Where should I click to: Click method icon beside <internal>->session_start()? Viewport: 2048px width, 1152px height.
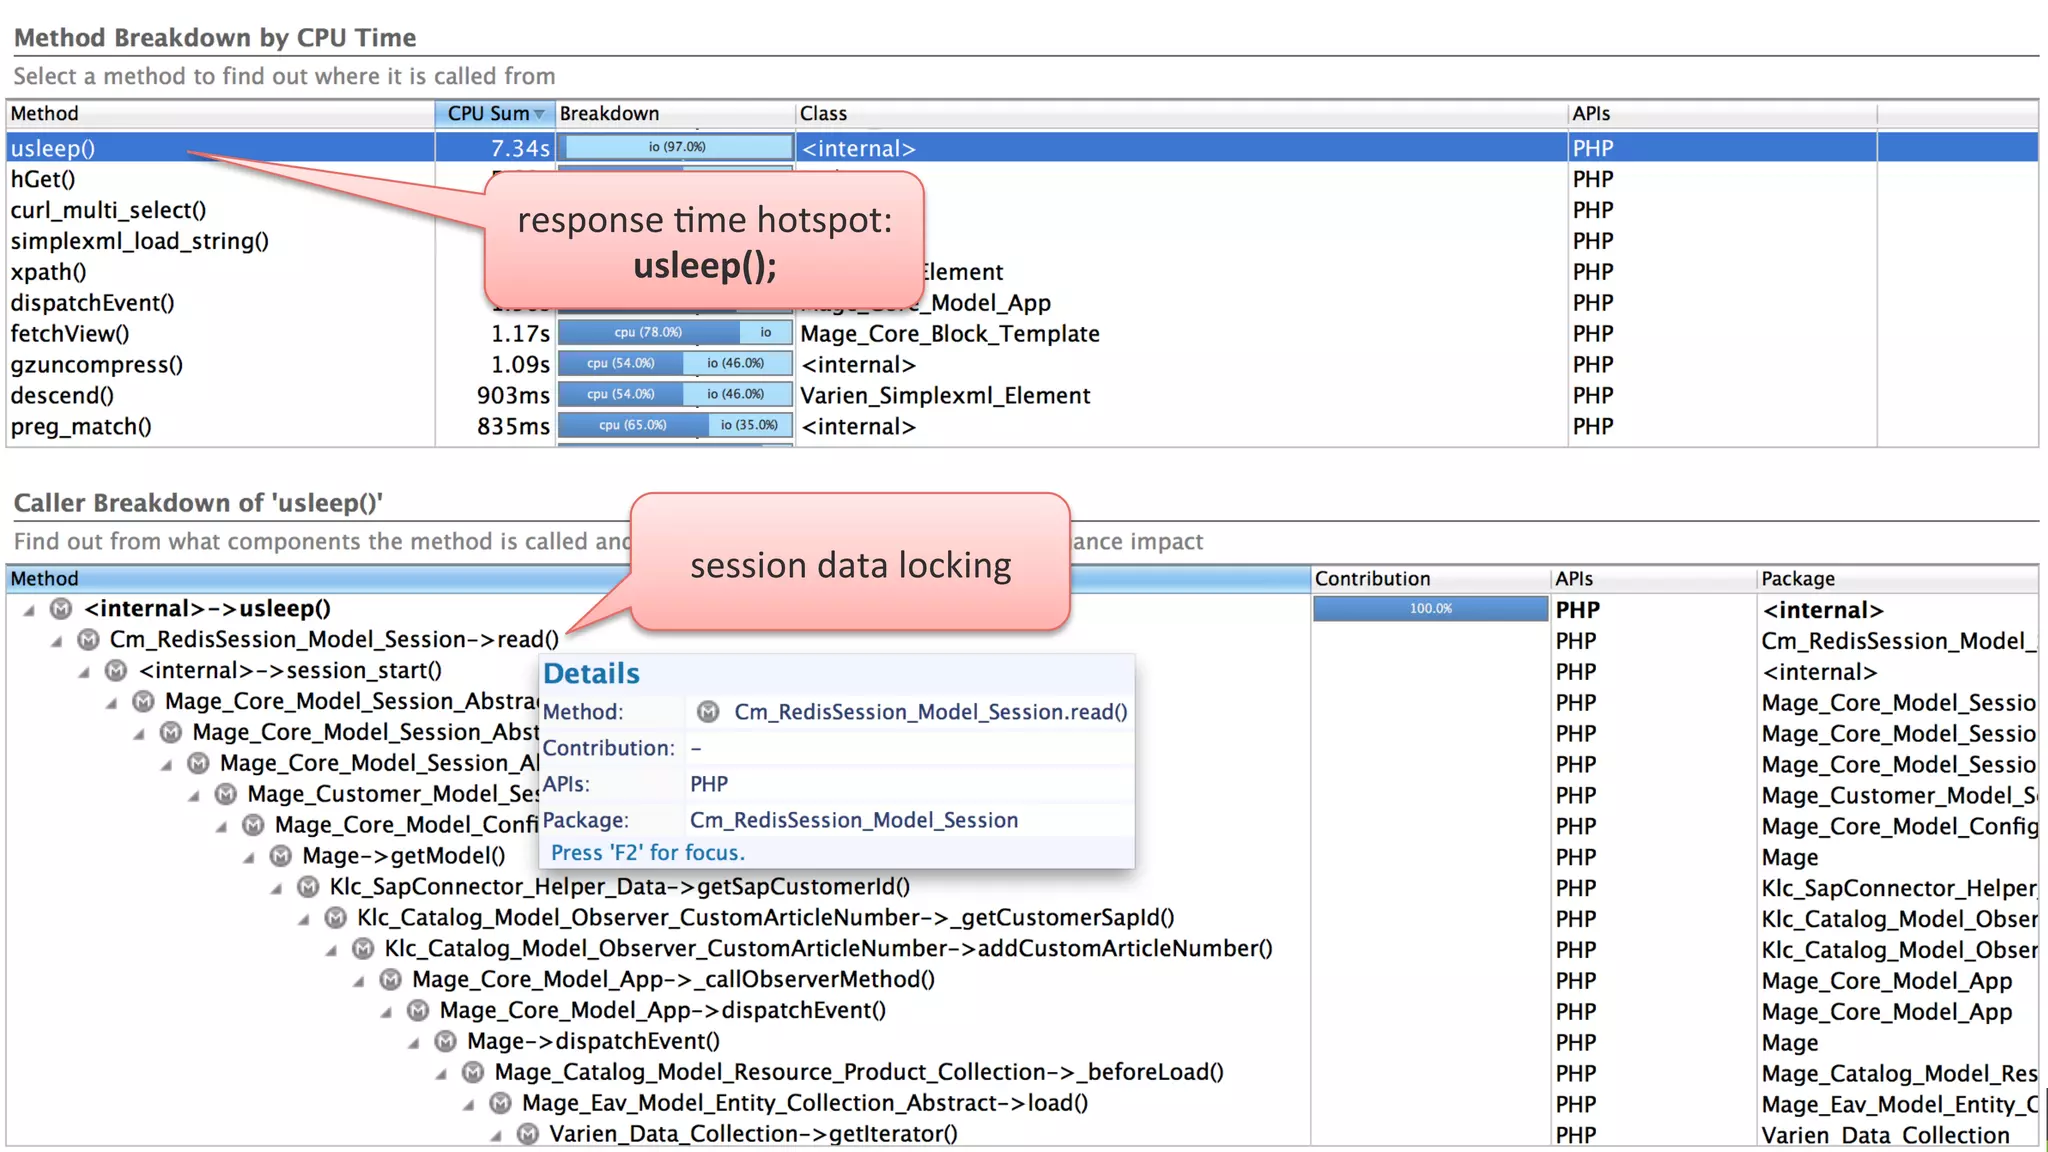coord(116,670)
